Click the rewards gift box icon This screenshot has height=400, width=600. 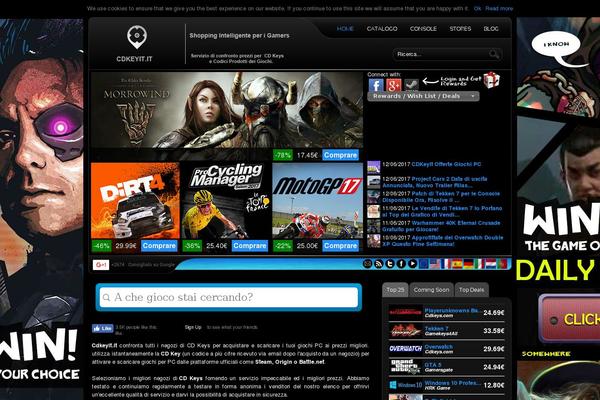pyautogui.click(x=491, y=80)
